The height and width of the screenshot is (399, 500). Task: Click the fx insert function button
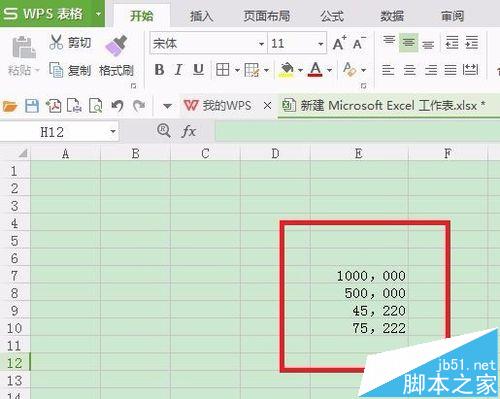[189, 131]
